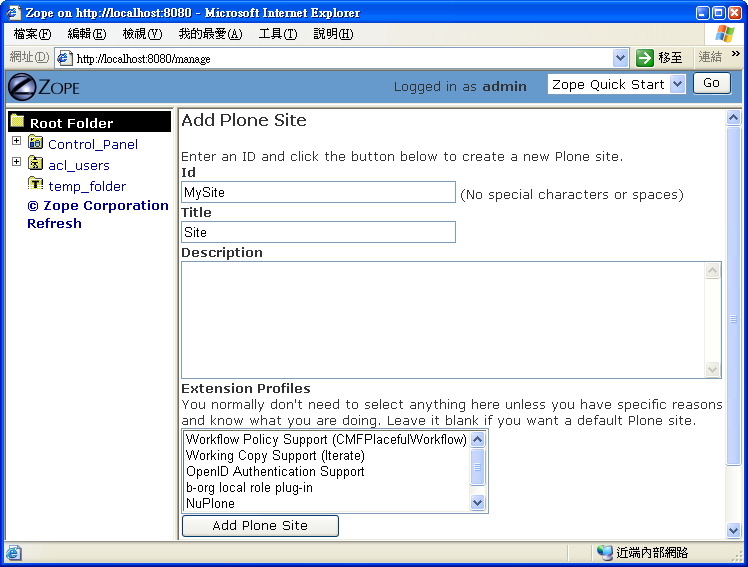Open the Control_Panel link
Image resolution: width=748 pixels, height=567 pixels.
(x=93, y=144)
